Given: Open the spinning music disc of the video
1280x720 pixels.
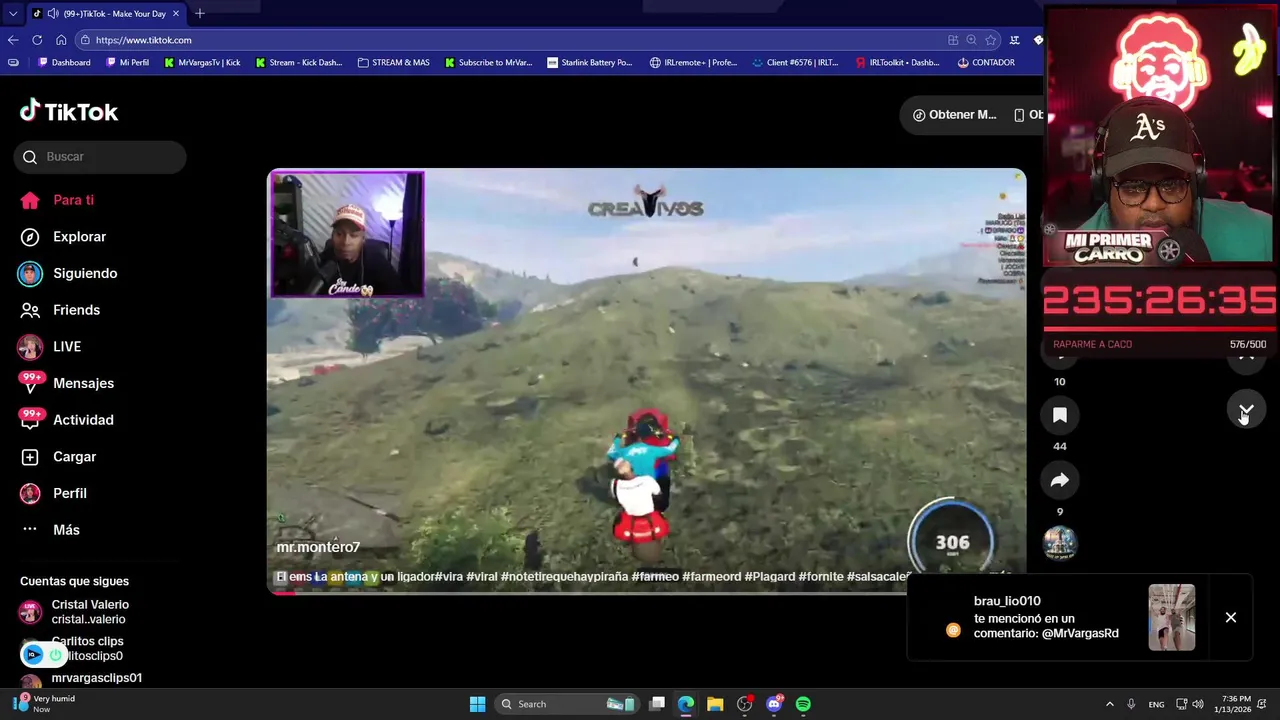Looking at the screenshot, I should point(1060,543).
